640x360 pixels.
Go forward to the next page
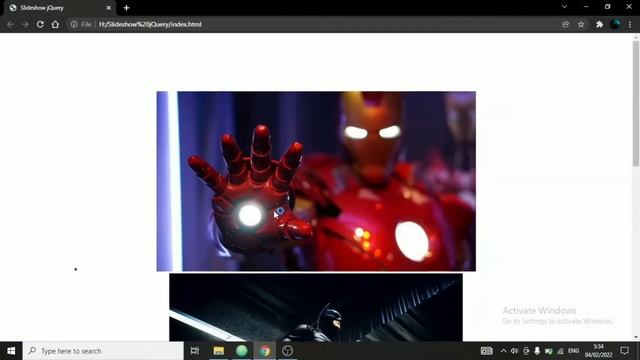[25, 24]
